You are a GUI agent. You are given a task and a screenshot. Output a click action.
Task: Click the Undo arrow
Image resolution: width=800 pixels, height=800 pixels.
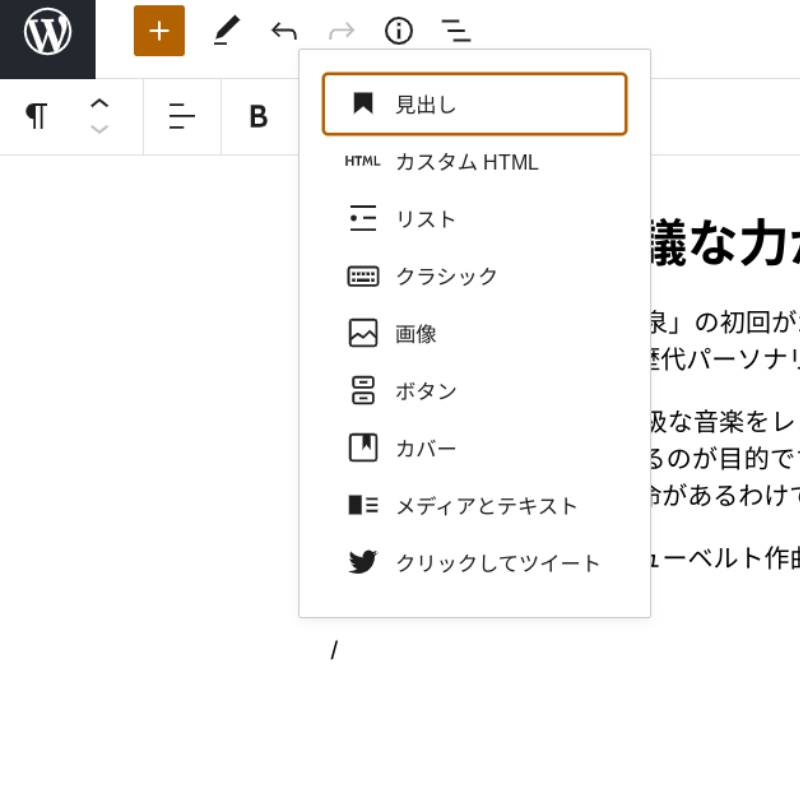pos(284,31)
